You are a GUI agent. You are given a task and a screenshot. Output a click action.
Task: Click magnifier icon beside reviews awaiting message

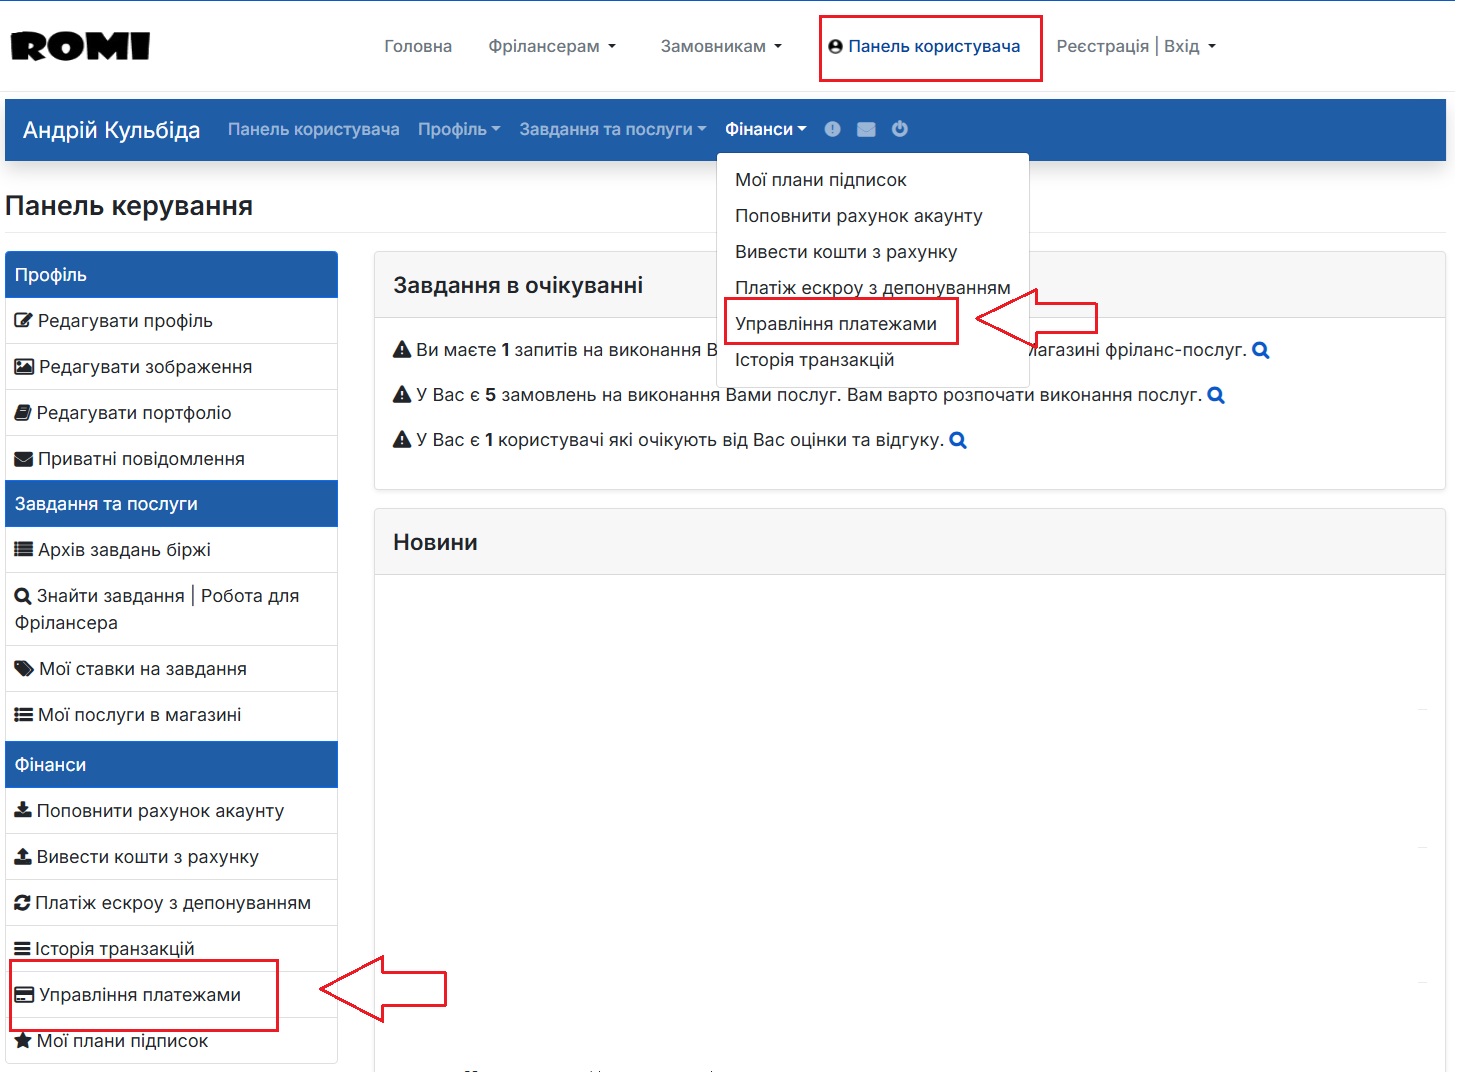tap(957, 440)
